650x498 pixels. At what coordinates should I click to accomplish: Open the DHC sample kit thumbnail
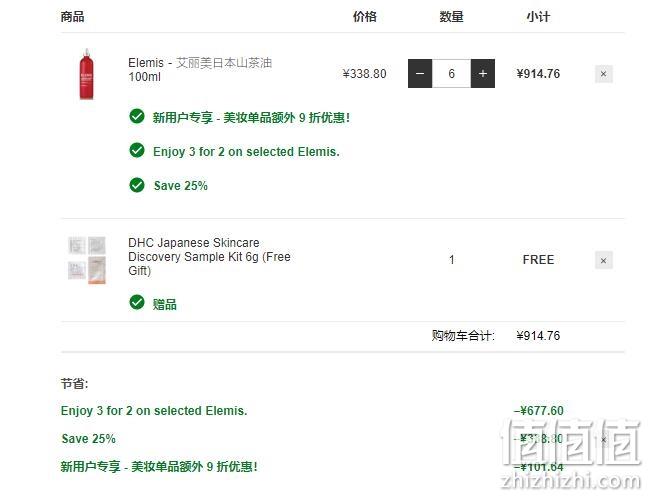[x=87, y=260]
